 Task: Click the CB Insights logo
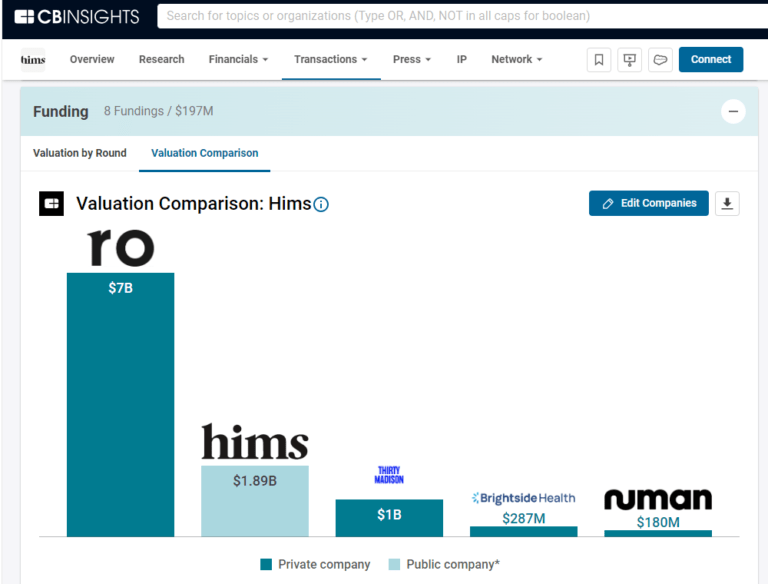click(77, 17)
